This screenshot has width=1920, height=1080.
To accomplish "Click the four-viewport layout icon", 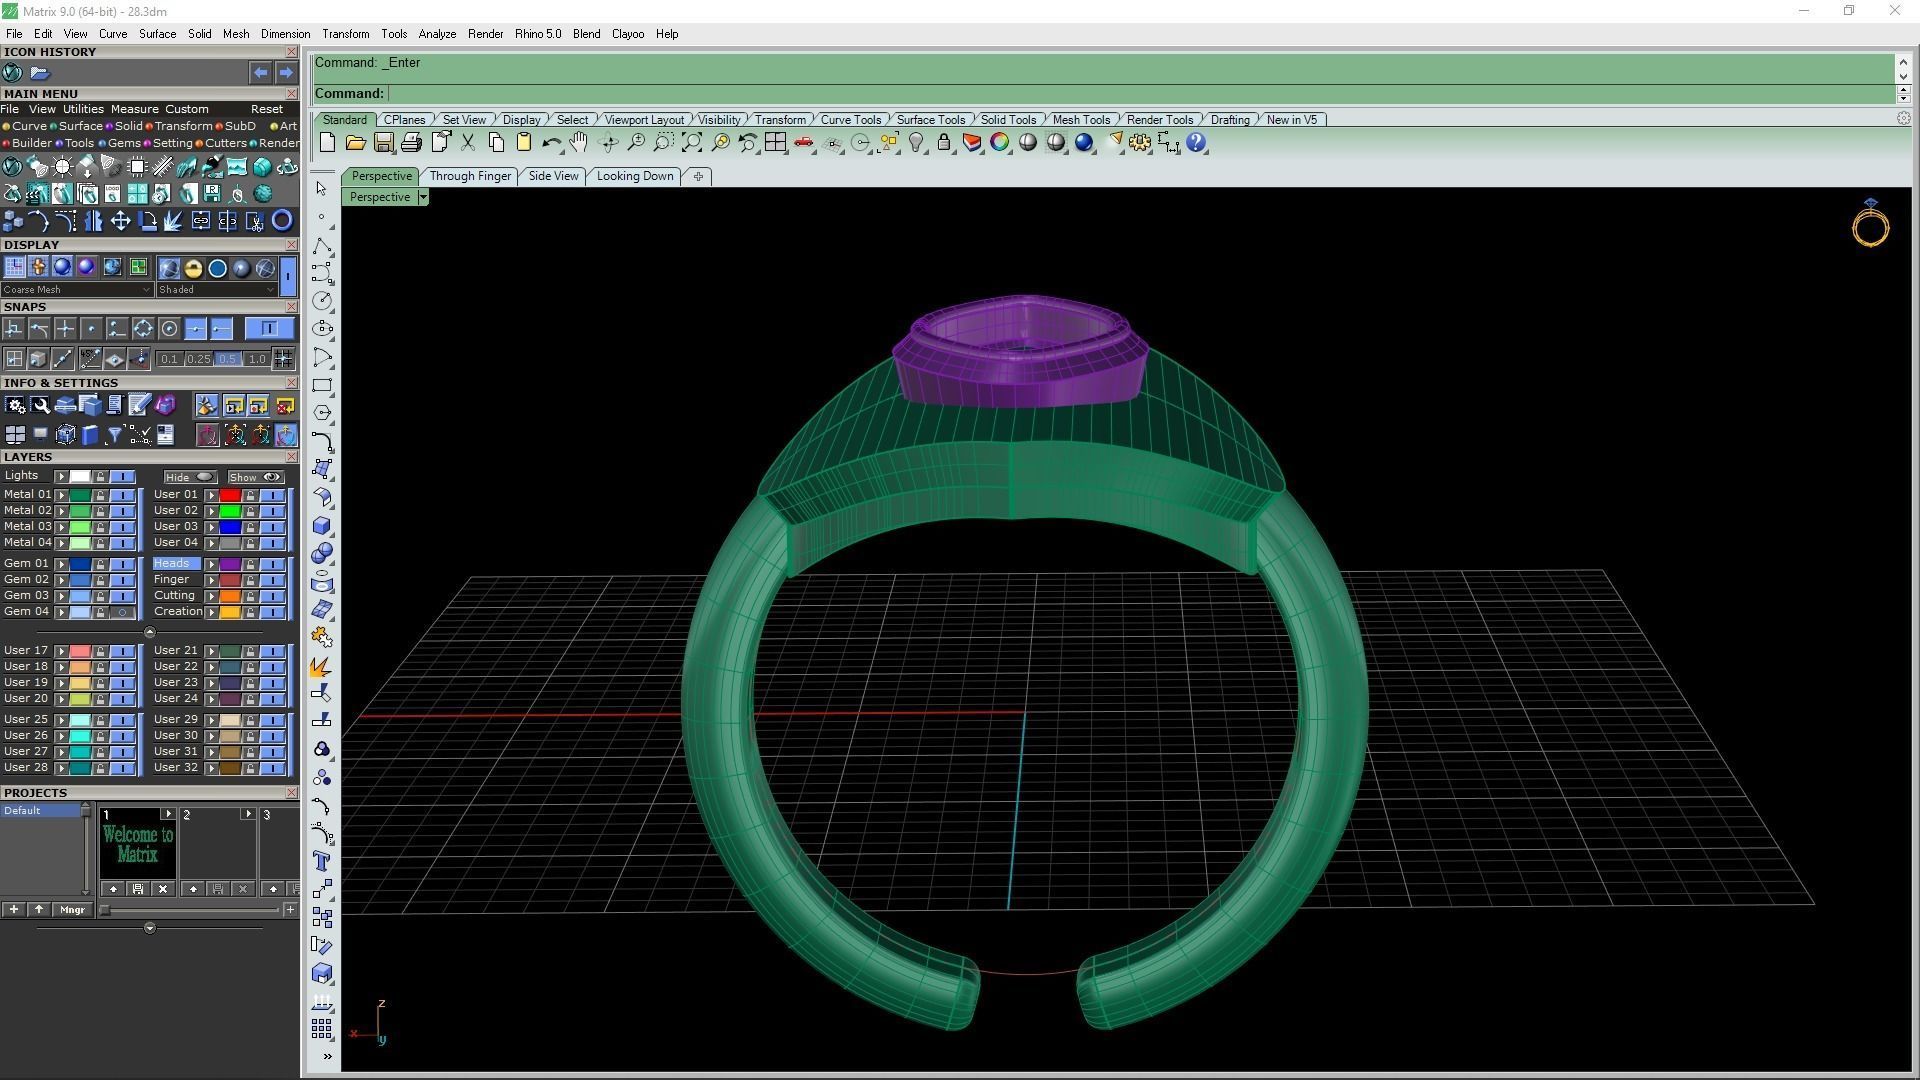I will (x=775, y=143).
